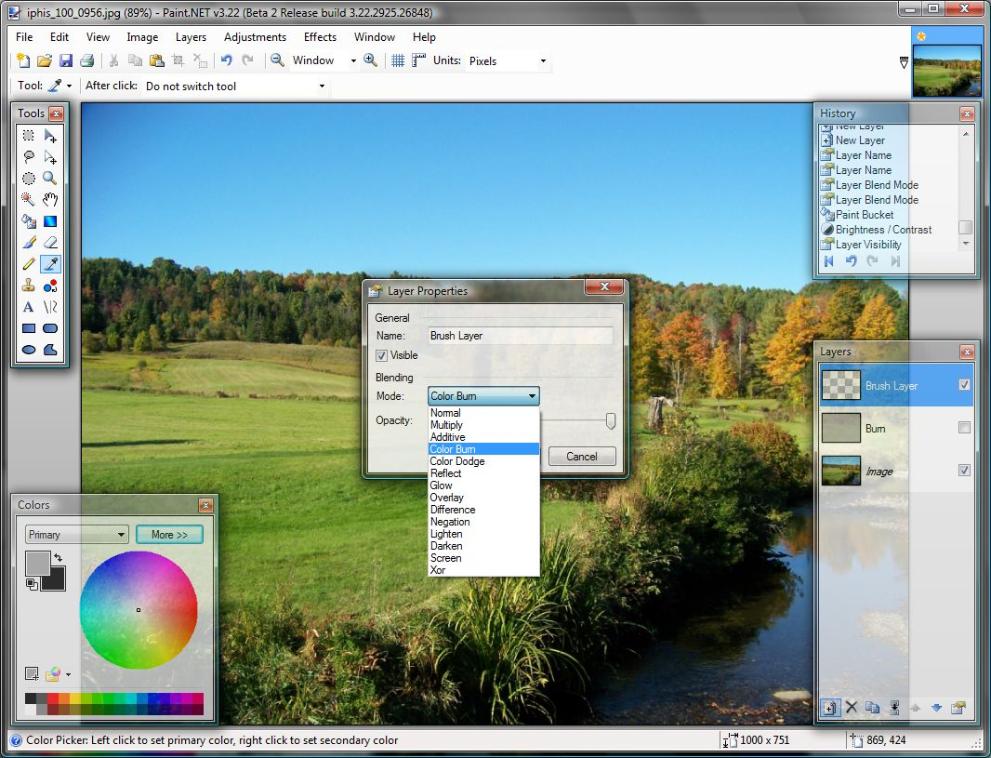This screenshot has width=991, height=758.
Task: Pick the Gradient tool in Tools panel
Action: coord(50,221)
